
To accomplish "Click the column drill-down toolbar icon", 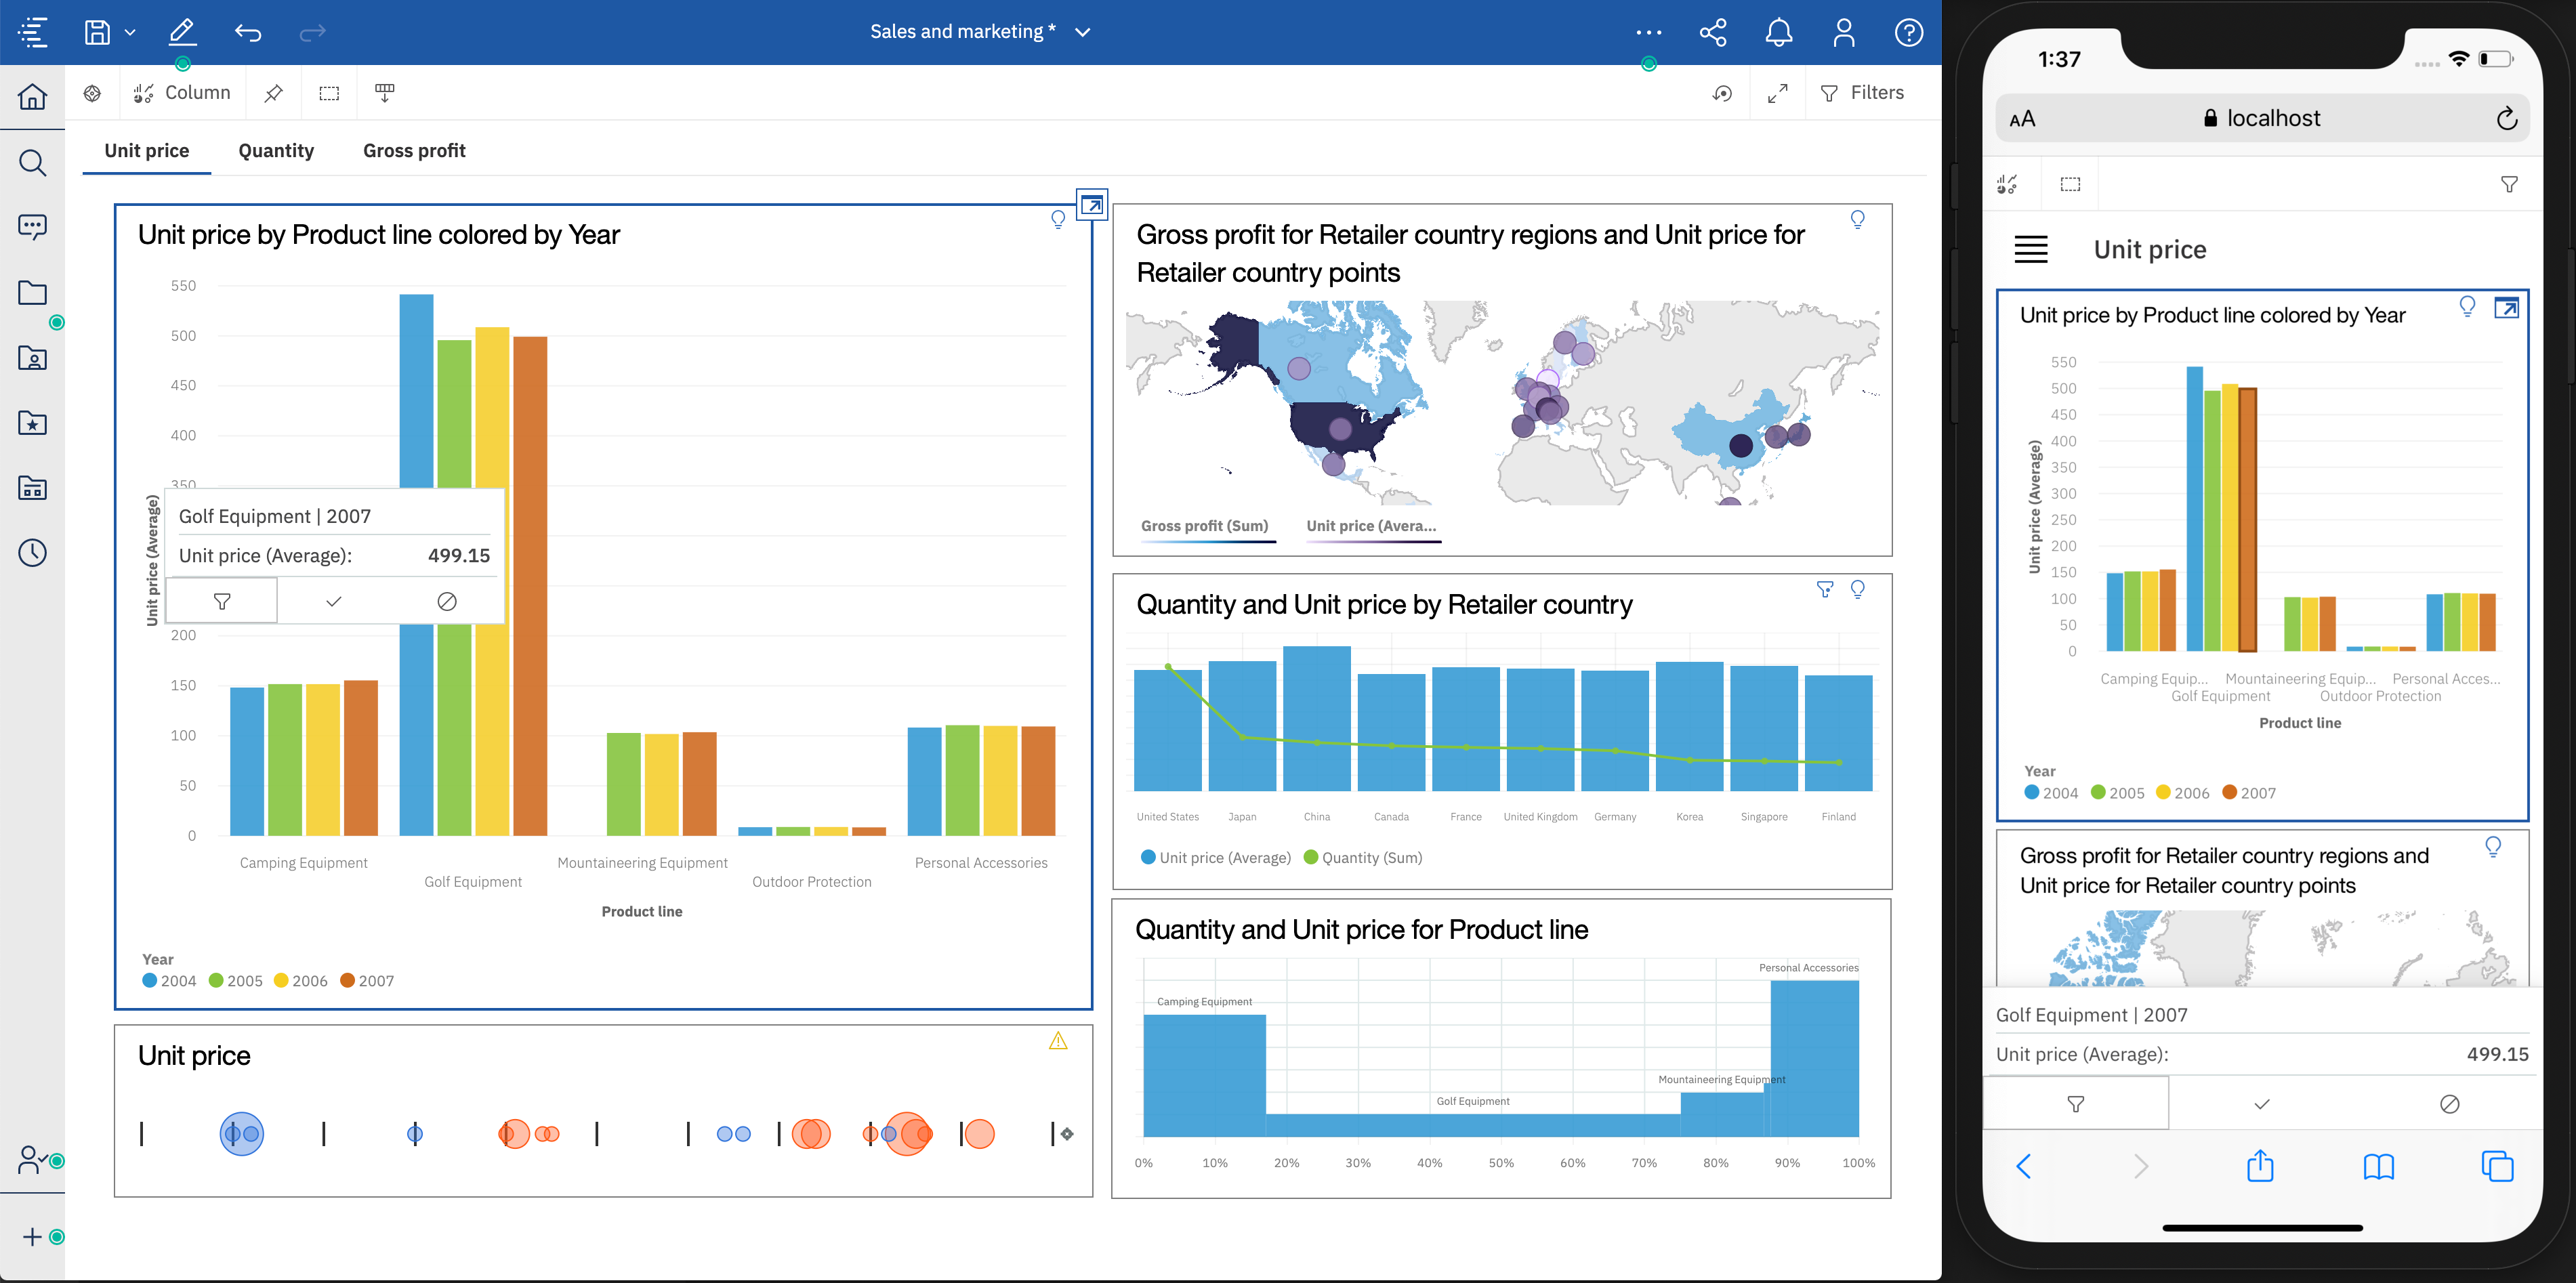I will pyautogui.click(x=385, y=93).
